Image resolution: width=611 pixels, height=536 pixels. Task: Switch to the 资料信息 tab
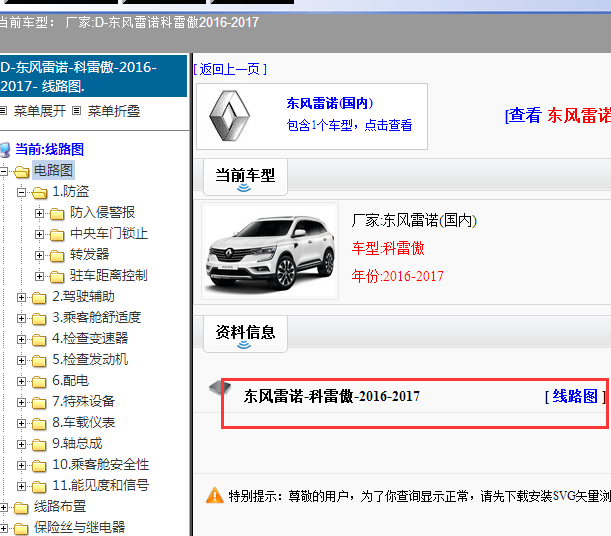(245, 334)
